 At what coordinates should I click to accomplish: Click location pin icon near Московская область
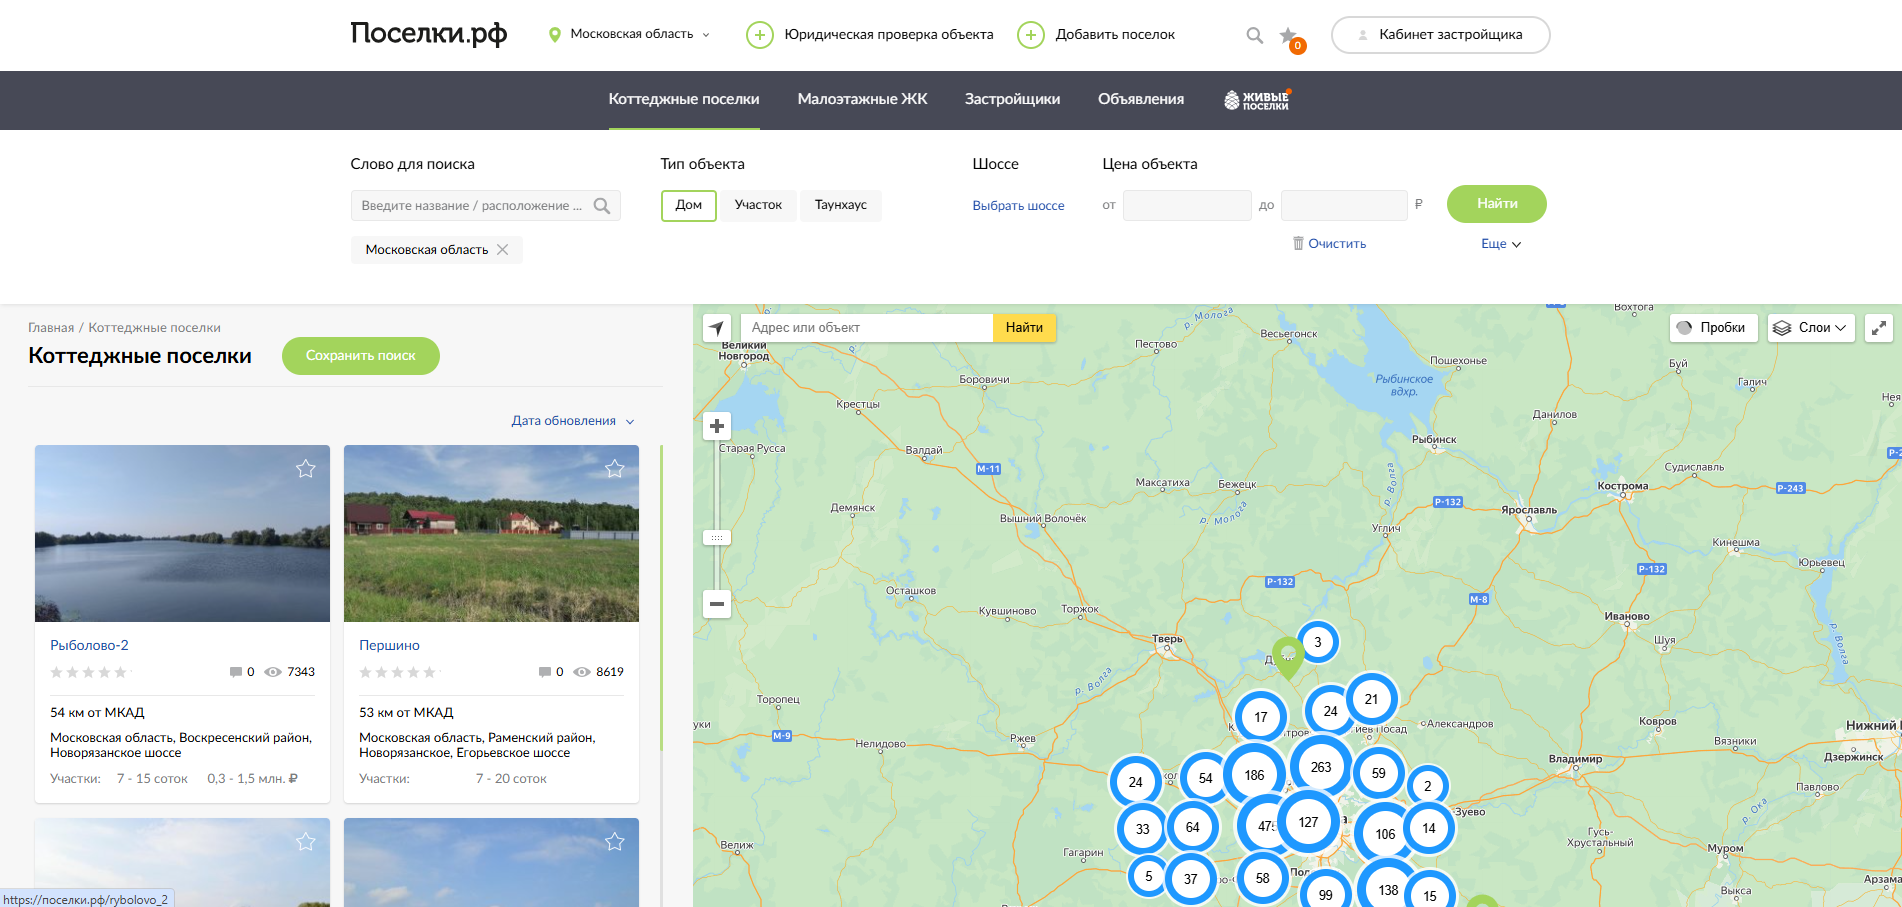point(555,35)
